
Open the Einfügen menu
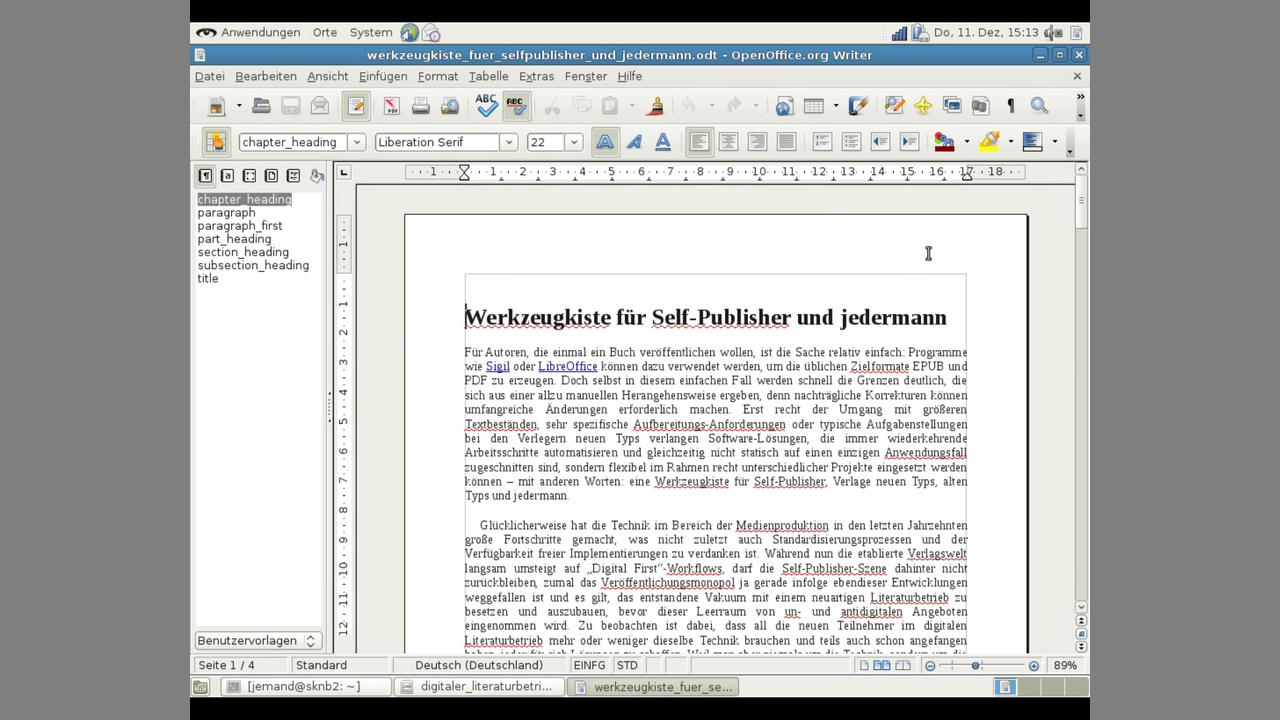(383, 76)
